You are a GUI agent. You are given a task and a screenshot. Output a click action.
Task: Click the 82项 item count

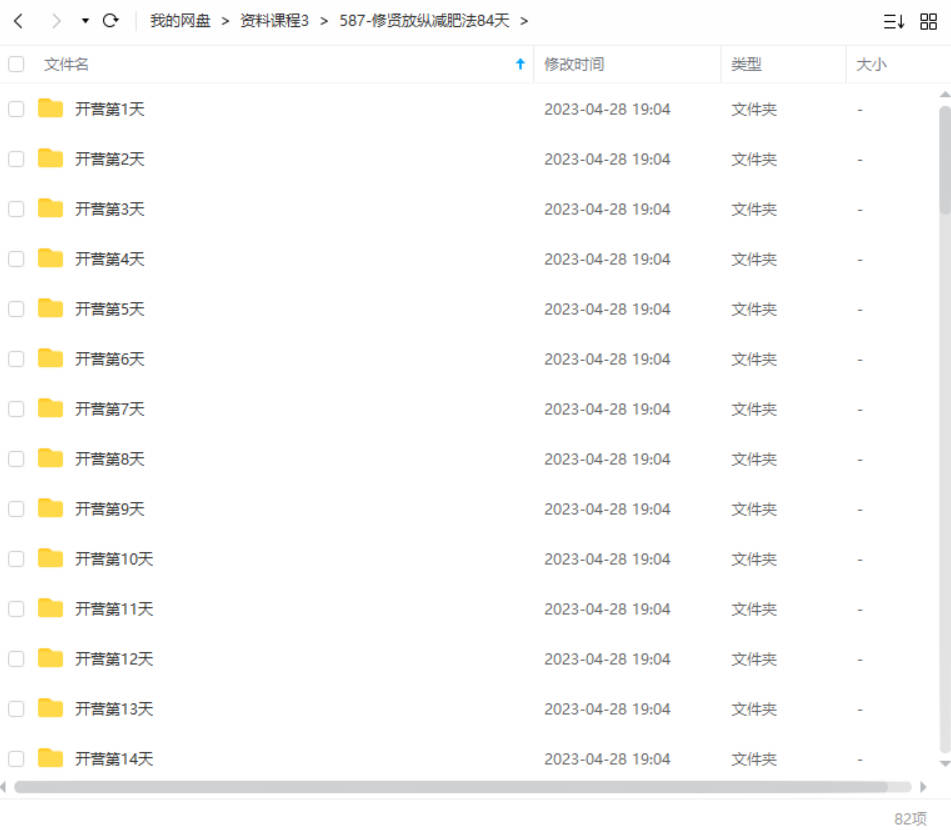910,818
